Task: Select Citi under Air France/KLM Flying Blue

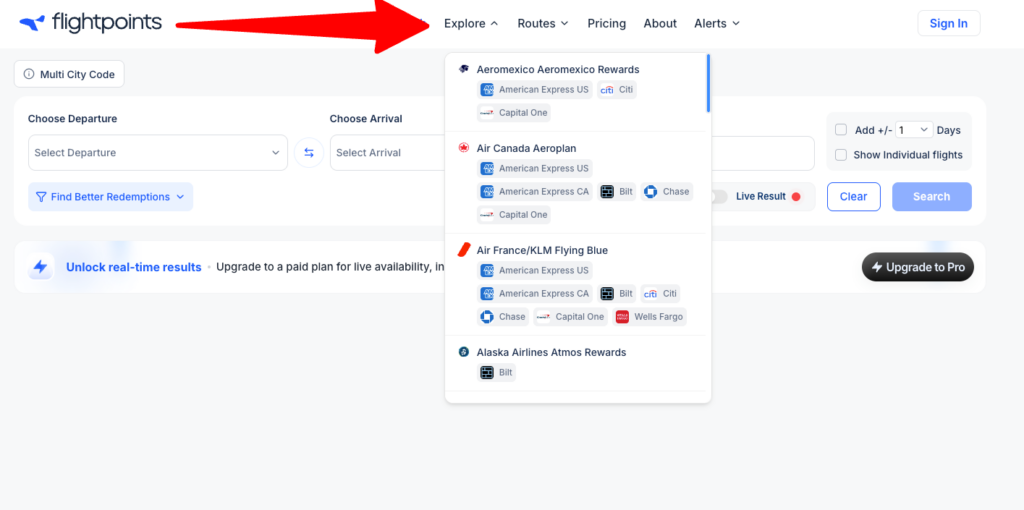Action: tap(660, 293)
